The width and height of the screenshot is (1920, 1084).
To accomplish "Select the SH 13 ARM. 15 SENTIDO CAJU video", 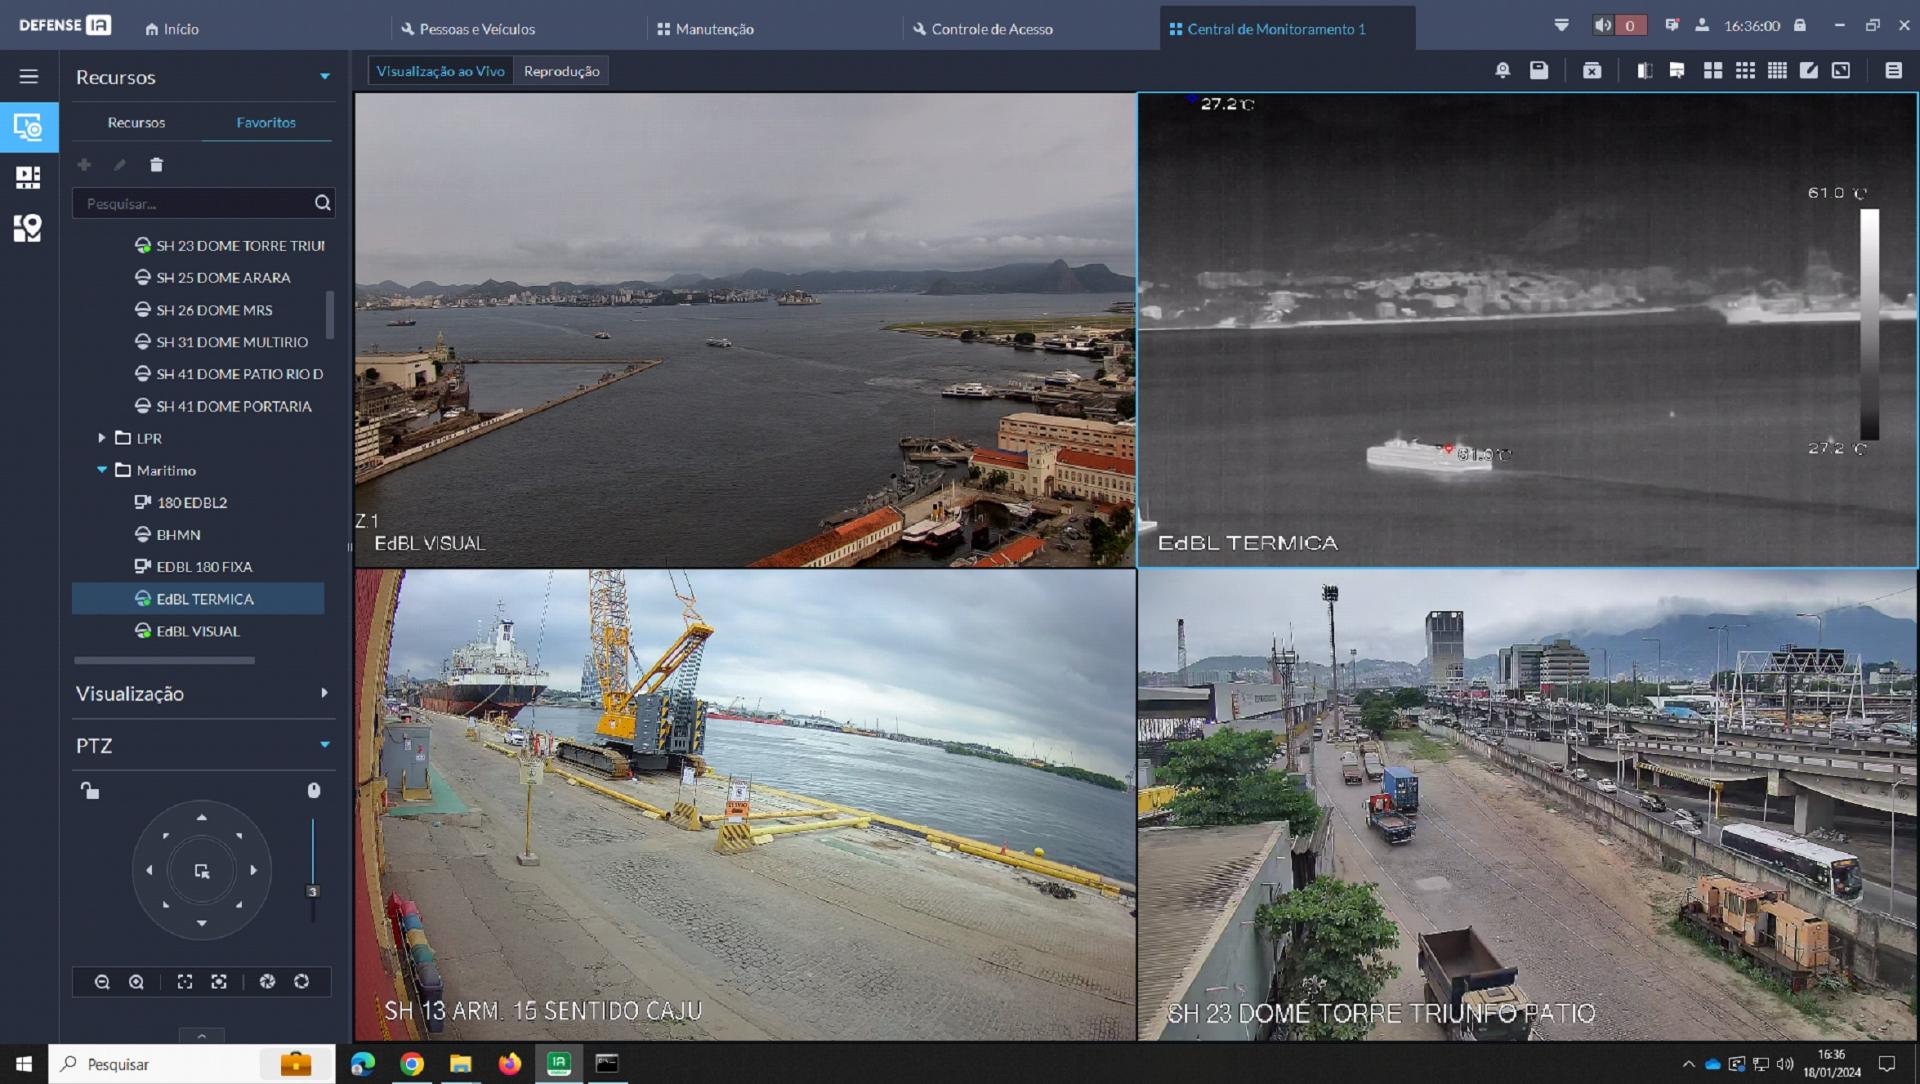I will tap(745, 805).
